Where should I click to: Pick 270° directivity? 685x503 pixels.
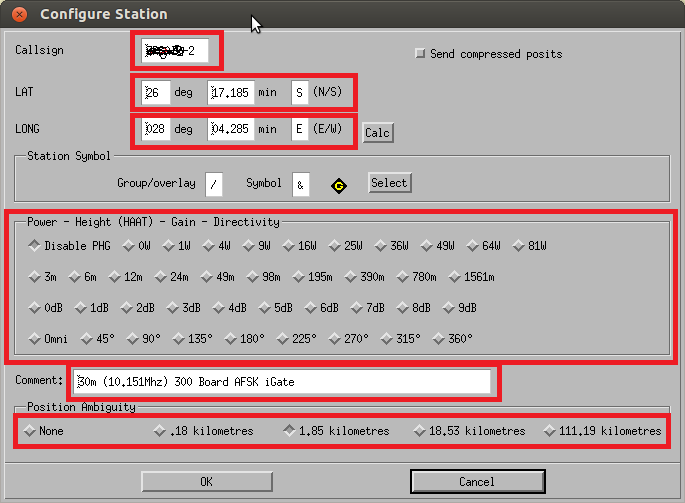point(348,339)
